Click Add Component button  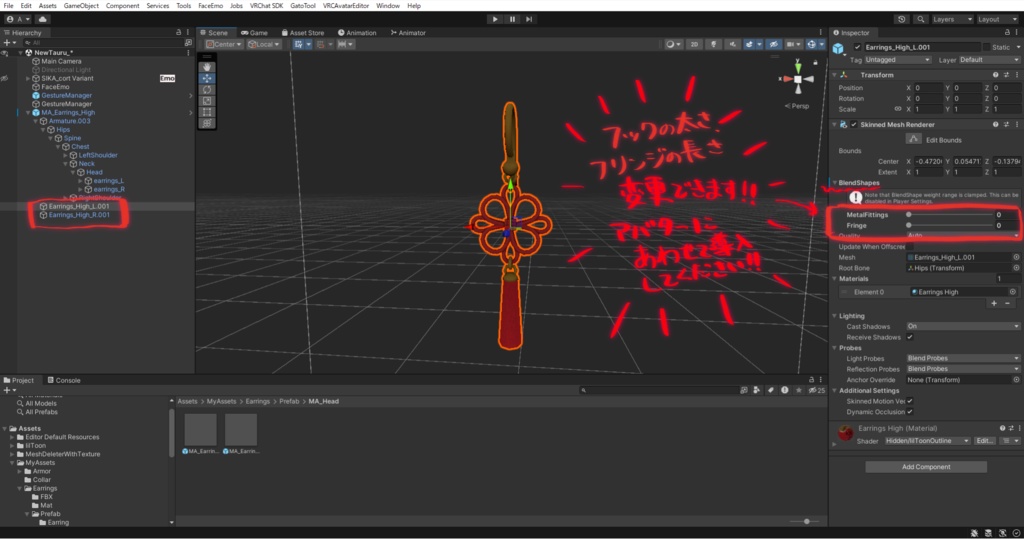coord(926,467)
